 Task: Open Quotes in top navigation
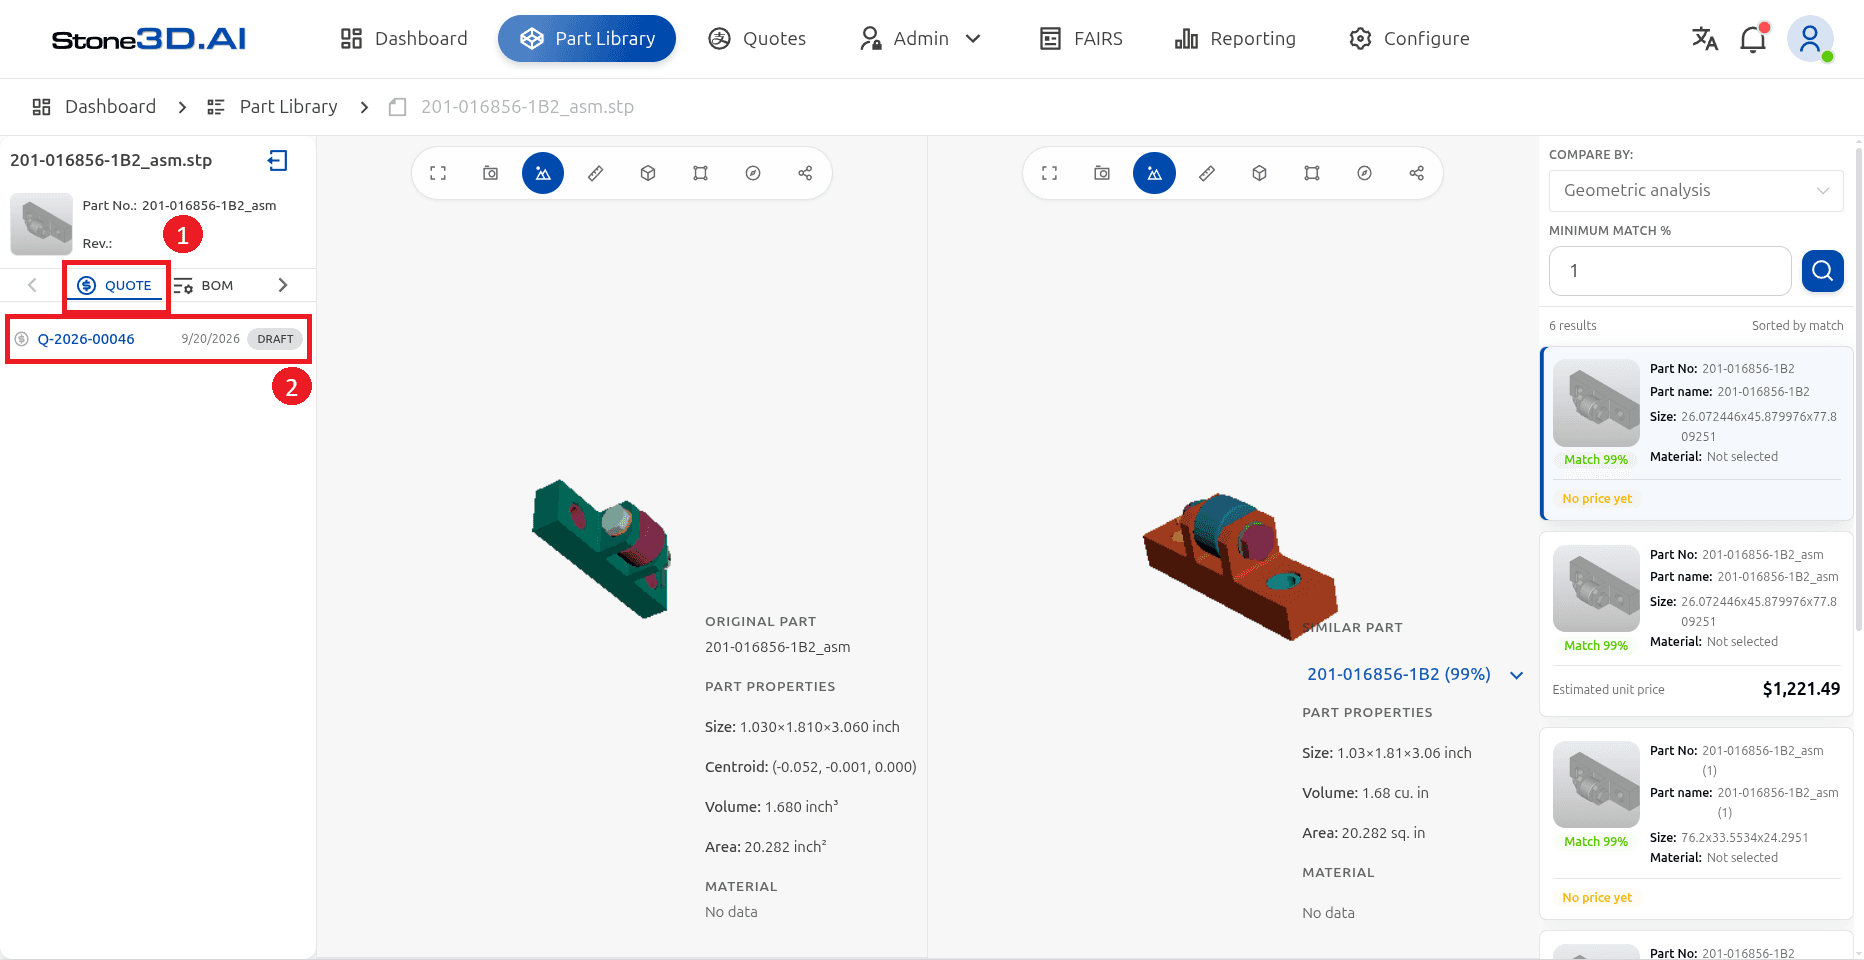[x=757, y=39]
